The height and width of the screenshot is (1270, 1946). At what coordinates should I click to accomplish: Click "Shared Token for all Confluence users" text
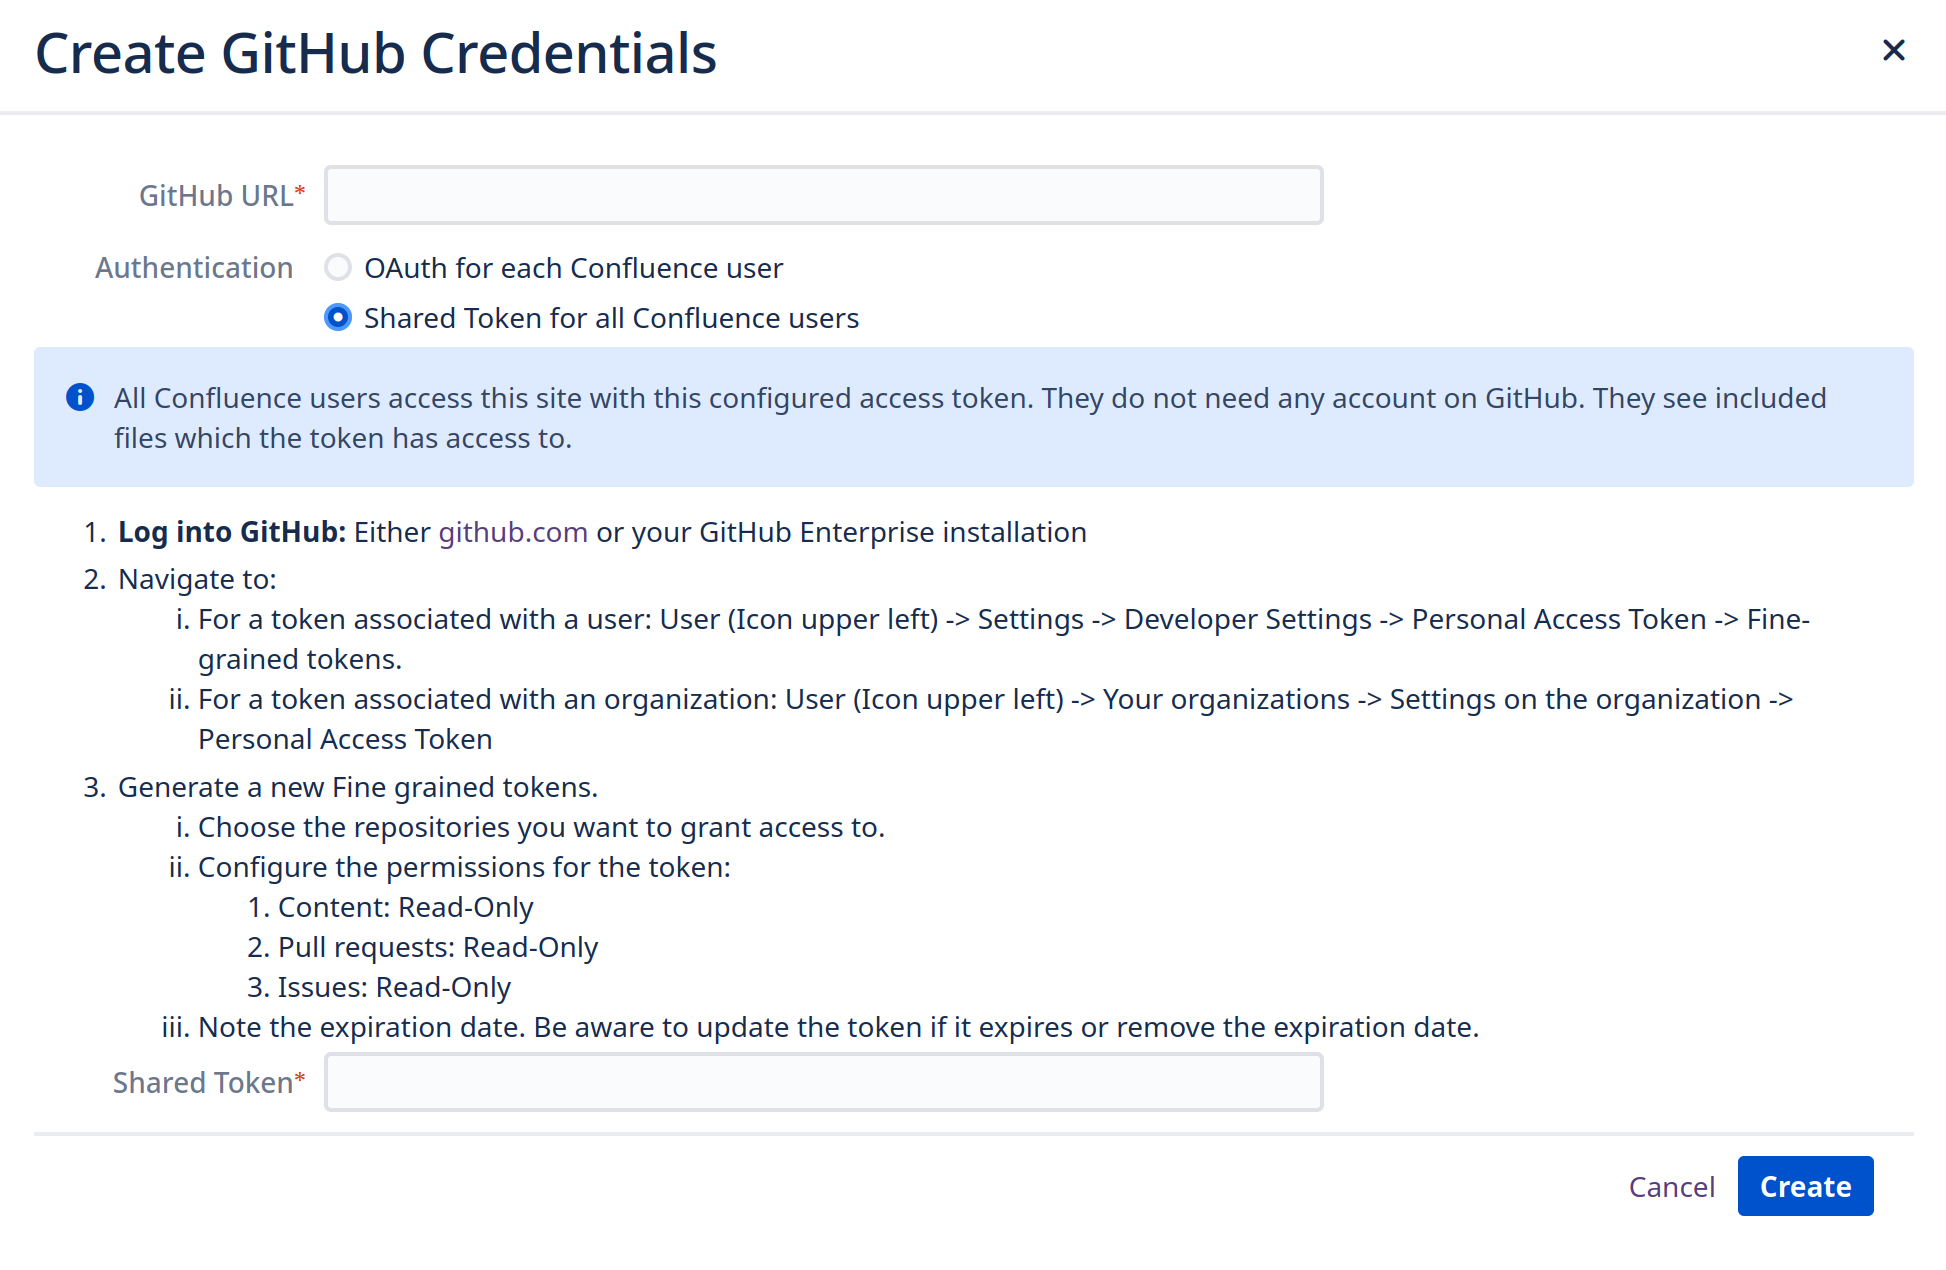pyautogui.click(x=611, y=318)
